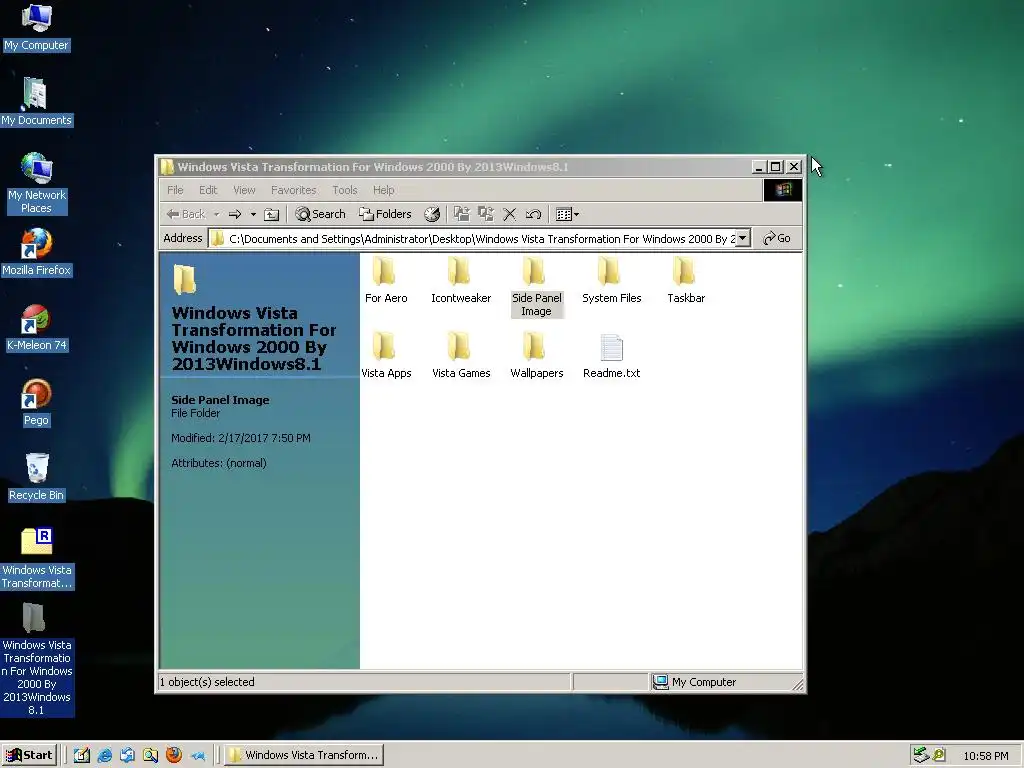The image size is (1024, 768).
Task: Open the Icontweaker folder
Action: click(x=460, y=280)
